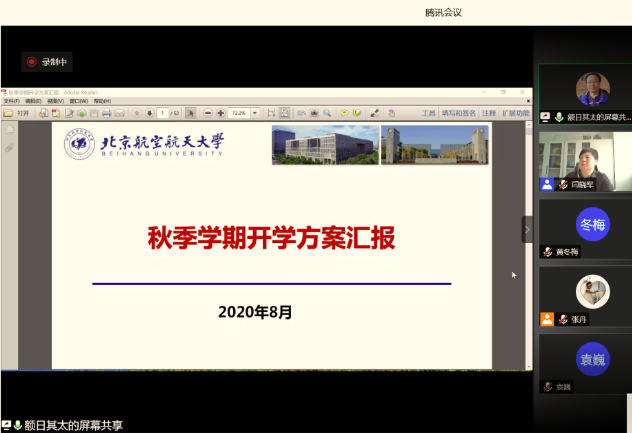Select the cursor selection tool

point(192,113)
